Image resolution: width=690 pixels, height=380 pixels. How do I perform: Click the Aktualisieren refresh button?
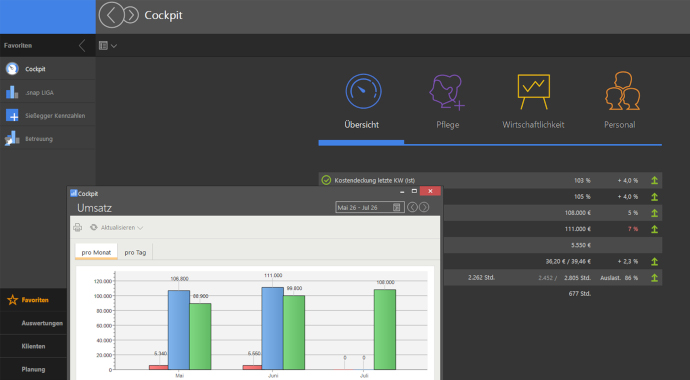[x=114, y=227]
